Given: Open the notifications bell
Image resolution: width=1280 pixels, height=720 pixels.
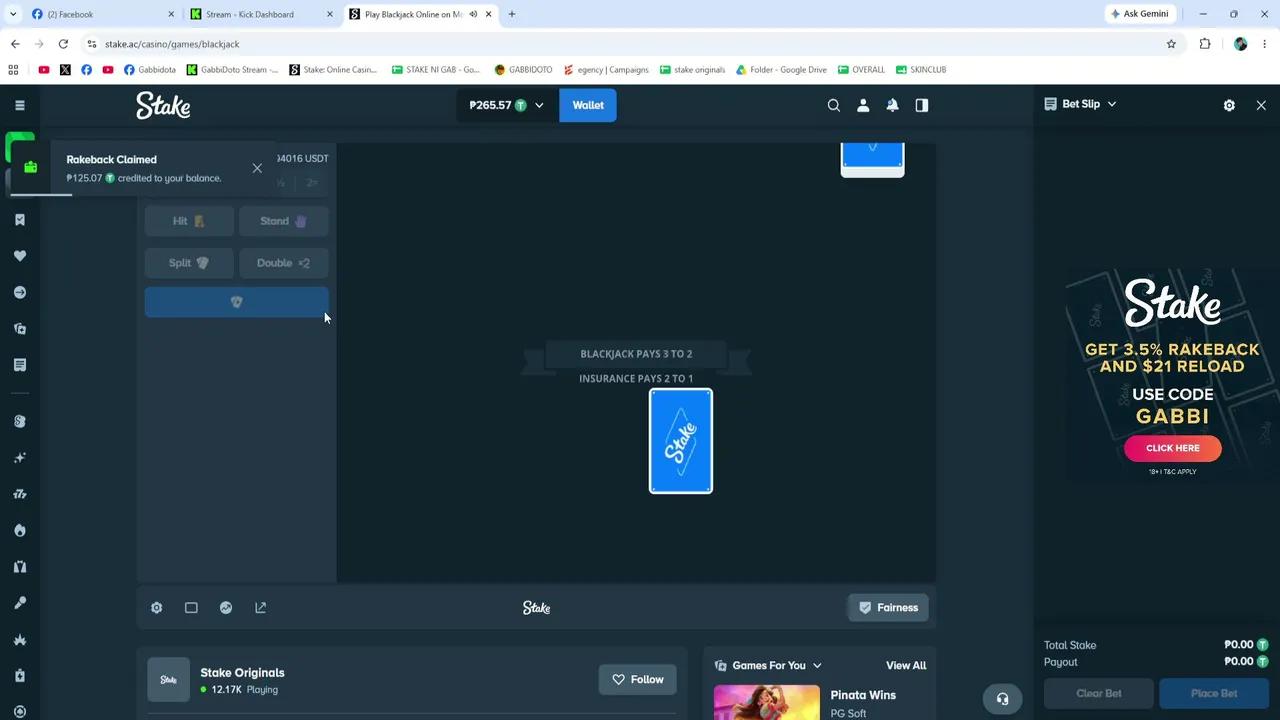Looking at the screenshot, I should pyautogui.click(x=892, y=105).
